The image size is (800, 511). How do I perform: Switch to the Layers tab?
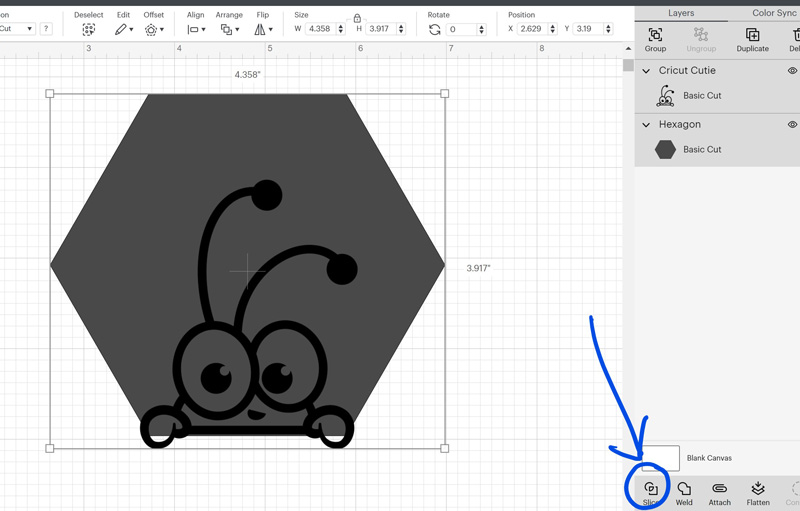click(x=681, y=13)
